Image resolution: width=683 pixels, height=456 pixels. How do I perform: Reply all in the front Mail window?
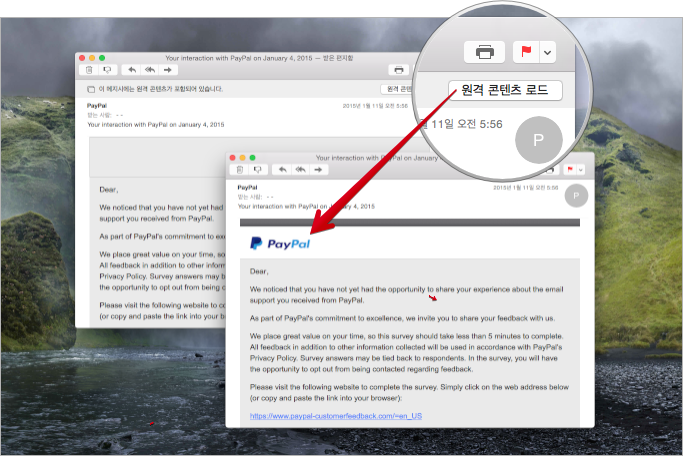click(x=301, y=169)
